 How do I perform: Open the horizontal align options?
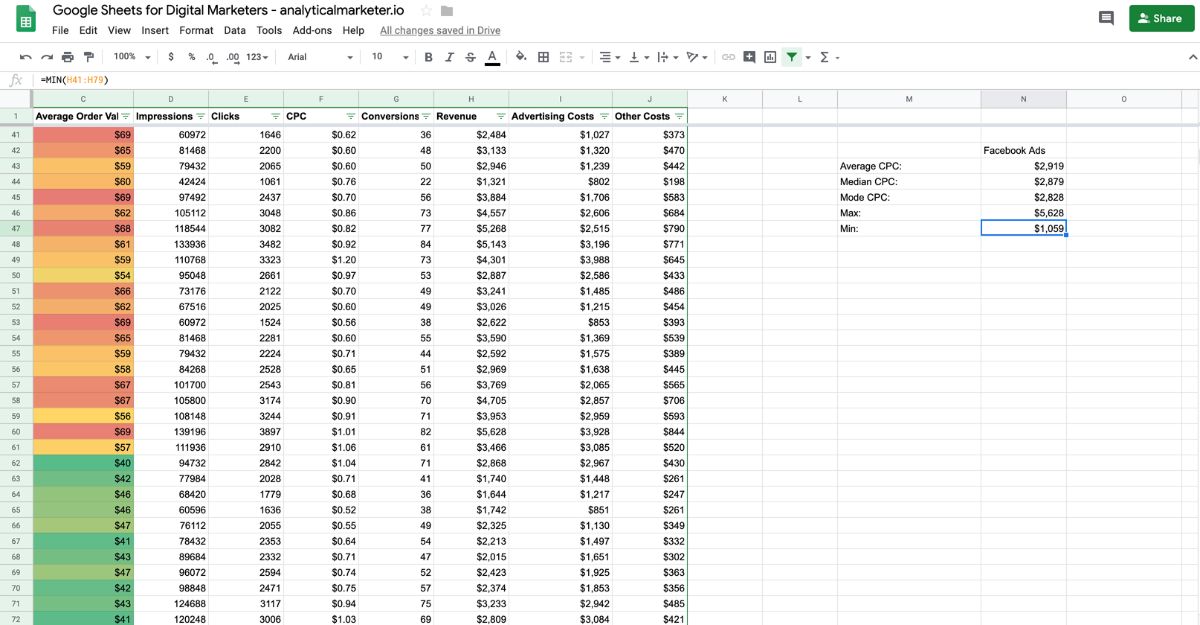(x=609, y=57)
